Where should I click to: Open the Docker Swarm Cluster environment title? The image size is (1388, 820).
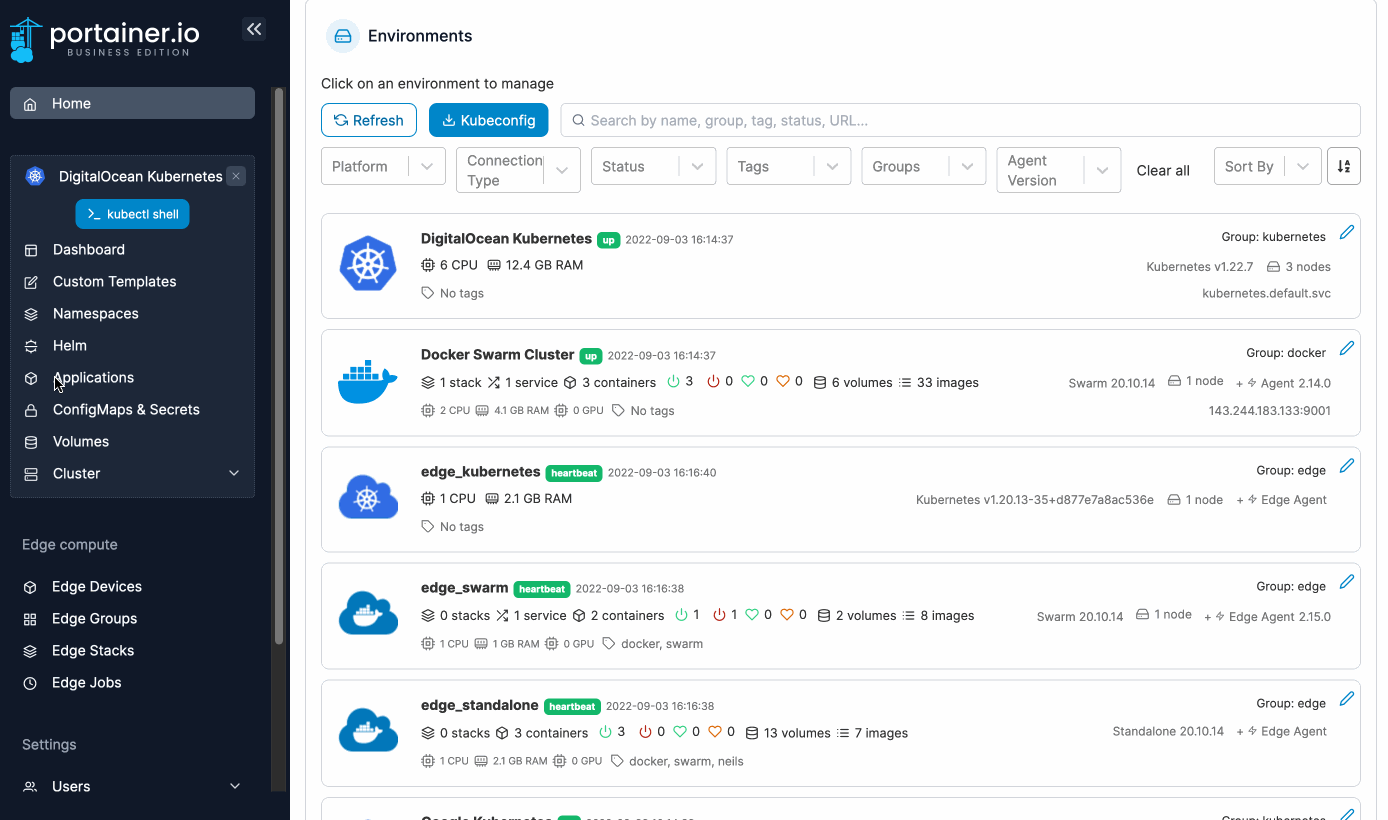click(x=497, y=355)
